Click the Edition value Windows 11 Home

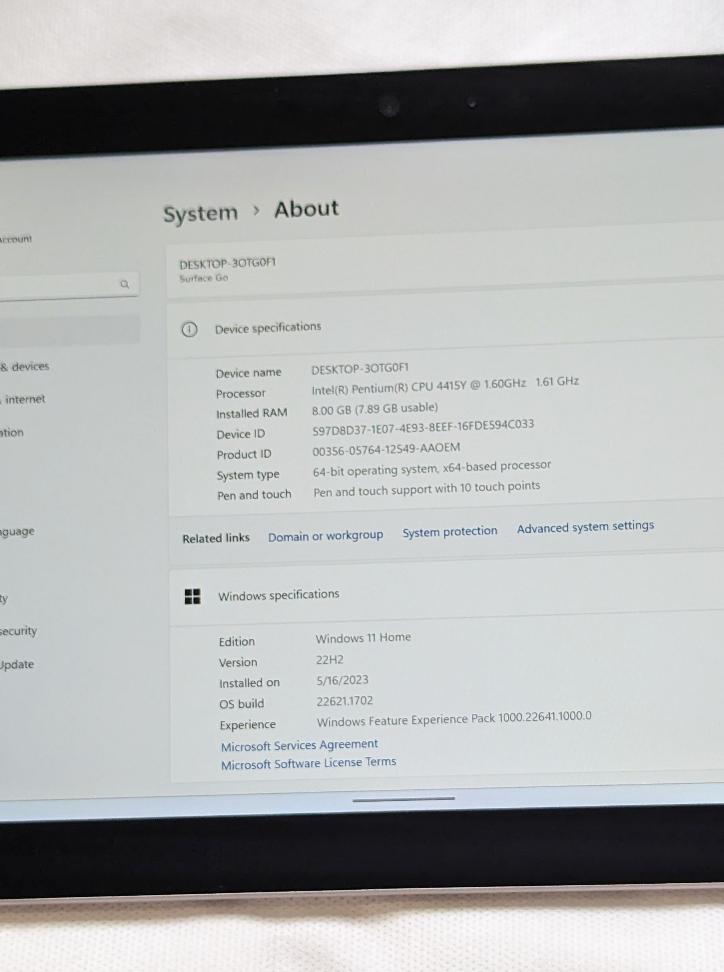(x=363, y=638)
